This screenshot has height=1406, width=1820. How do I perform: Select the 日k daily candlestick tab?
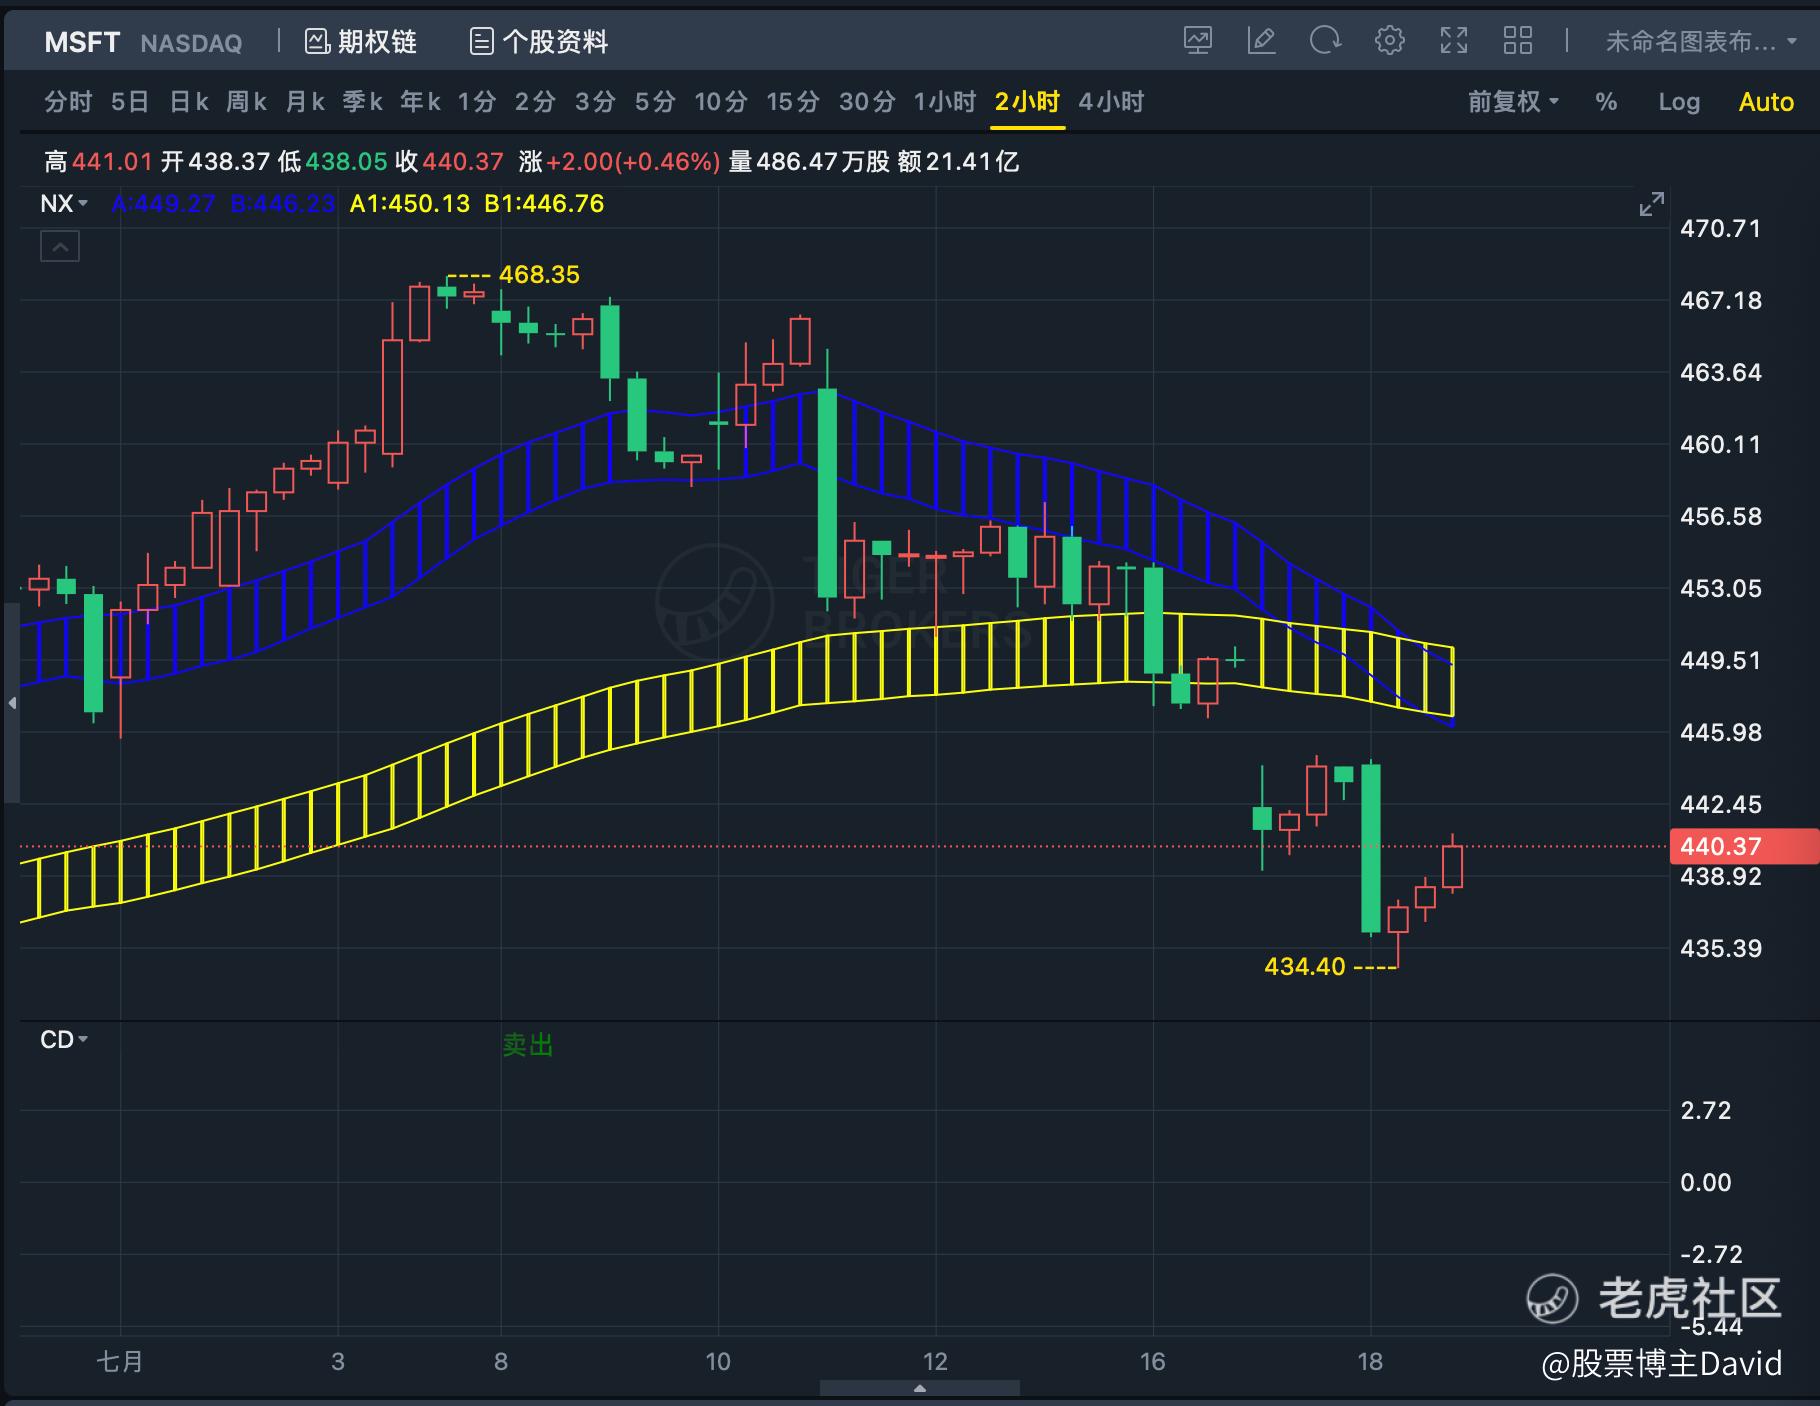coord(189,101)
